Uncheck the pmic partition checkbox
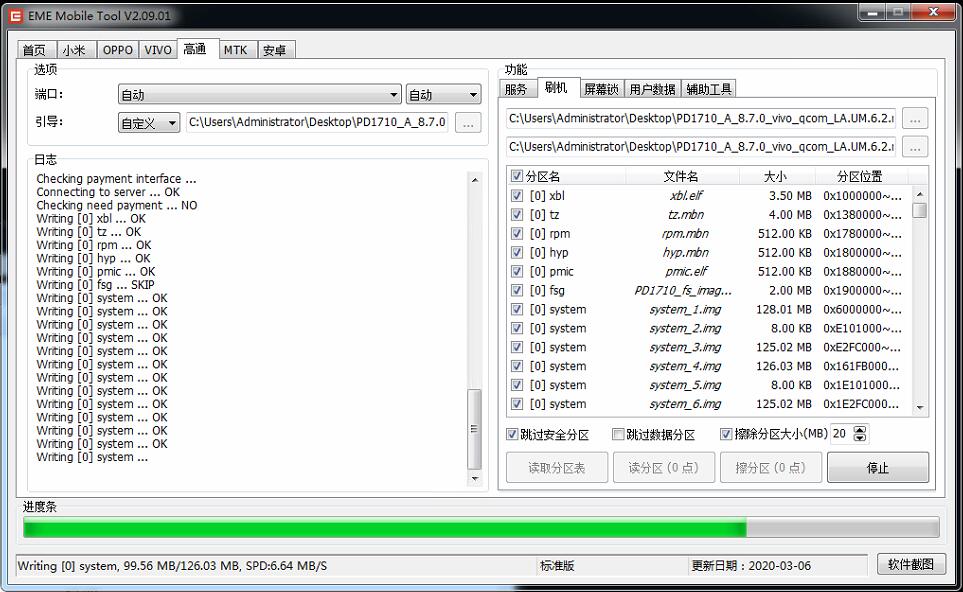This screenshot has height=592, width=963. (x=517, y=271)
